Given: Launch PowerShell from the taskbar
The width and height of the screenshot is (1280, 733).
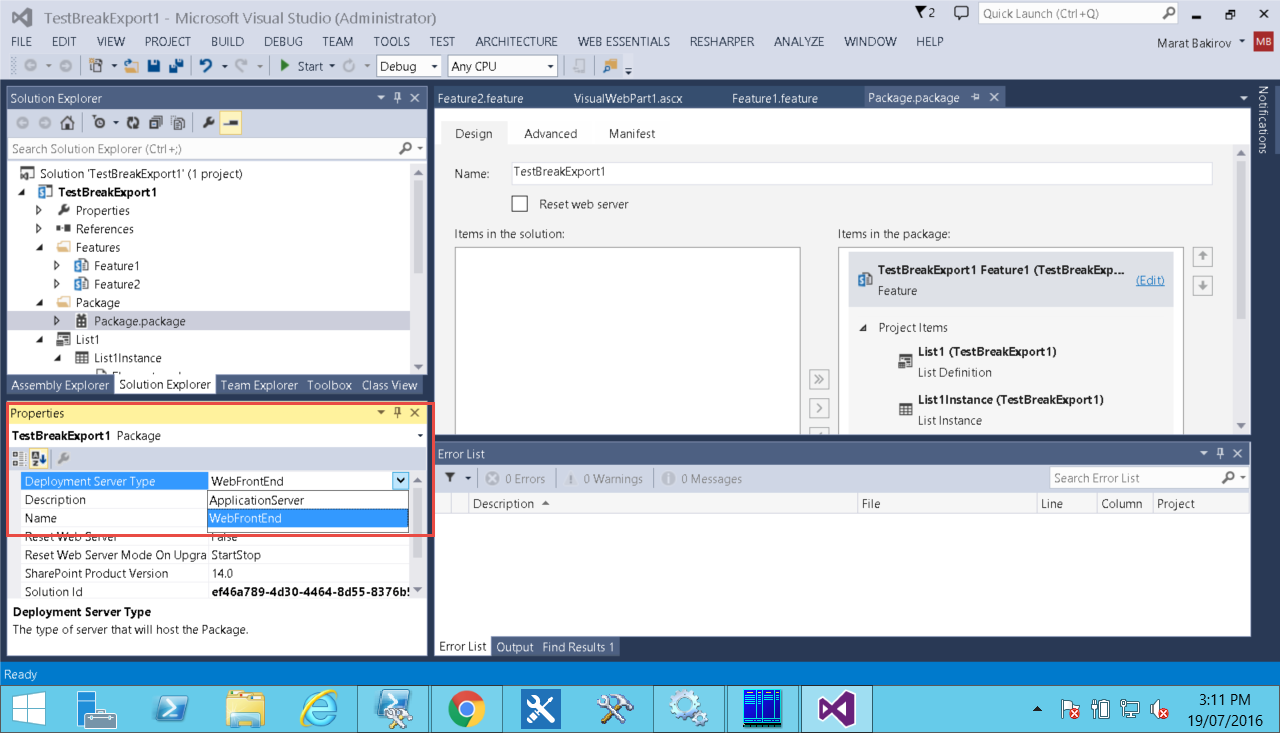Looking at the screenshot, I should (x=170, y=709).
